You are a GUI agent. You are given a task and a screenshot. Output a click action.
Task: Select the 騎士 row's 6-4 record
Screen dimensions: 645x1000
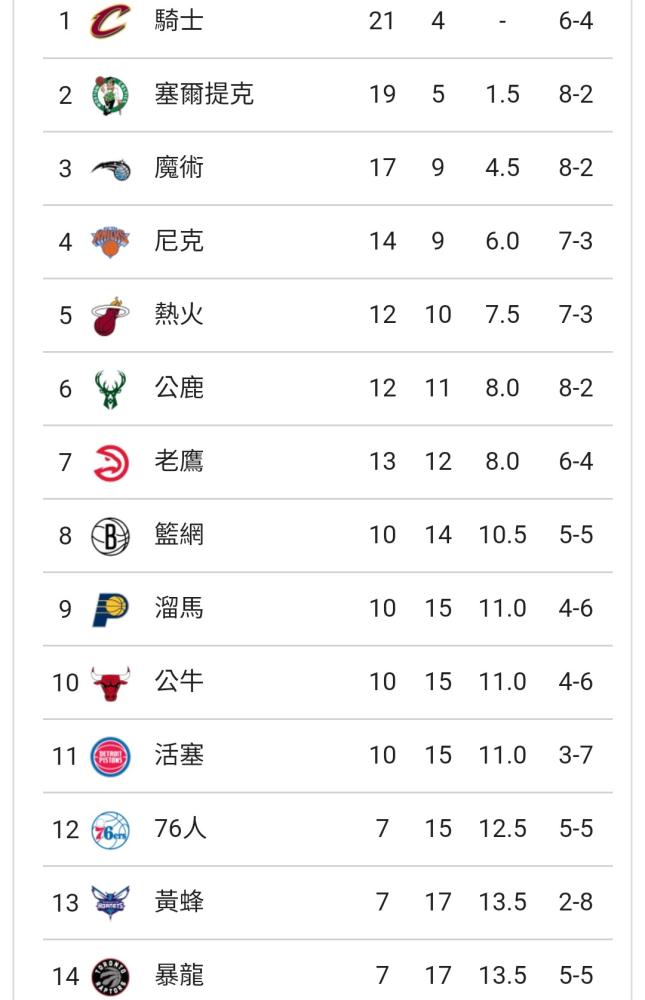[575, 21]
